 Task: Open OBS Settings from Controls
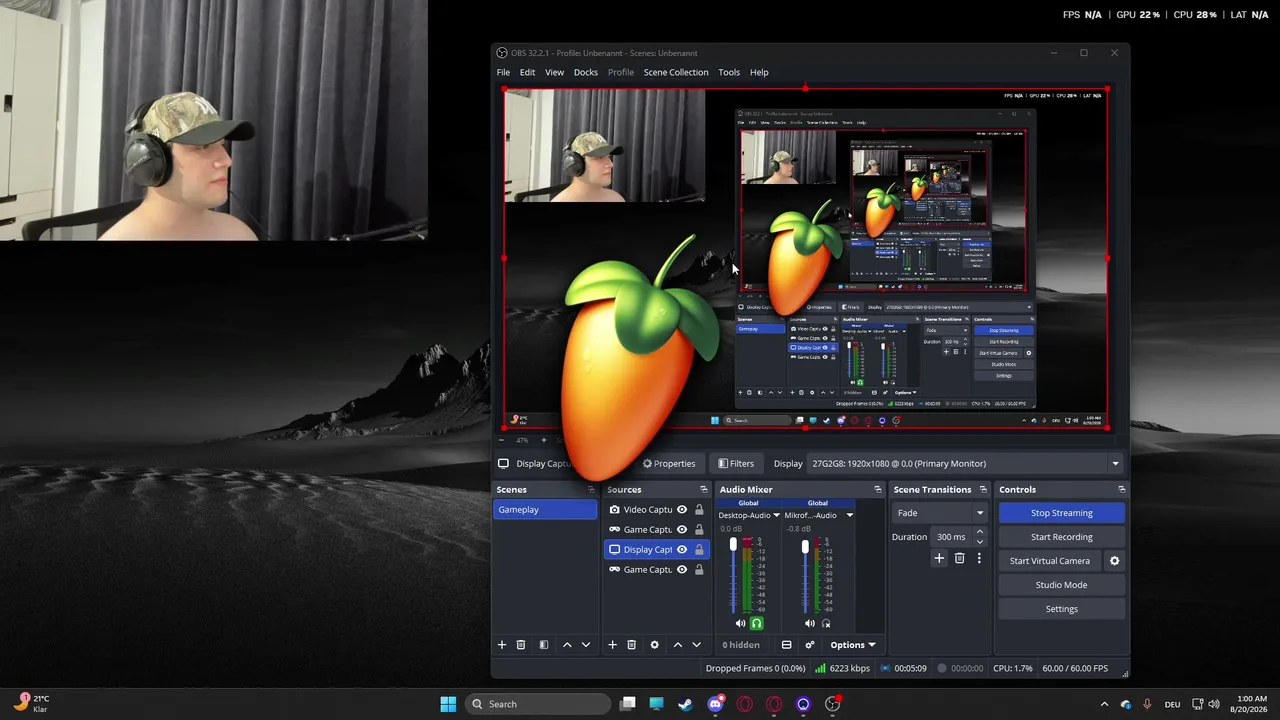1061,609
